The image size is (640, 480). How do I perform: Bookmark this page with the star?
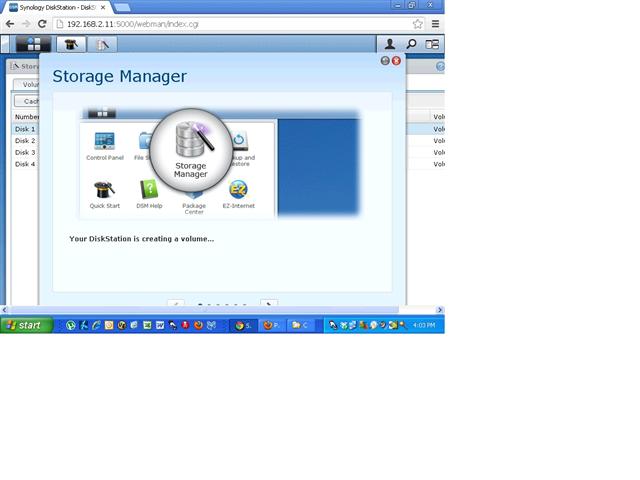point(417,24)
